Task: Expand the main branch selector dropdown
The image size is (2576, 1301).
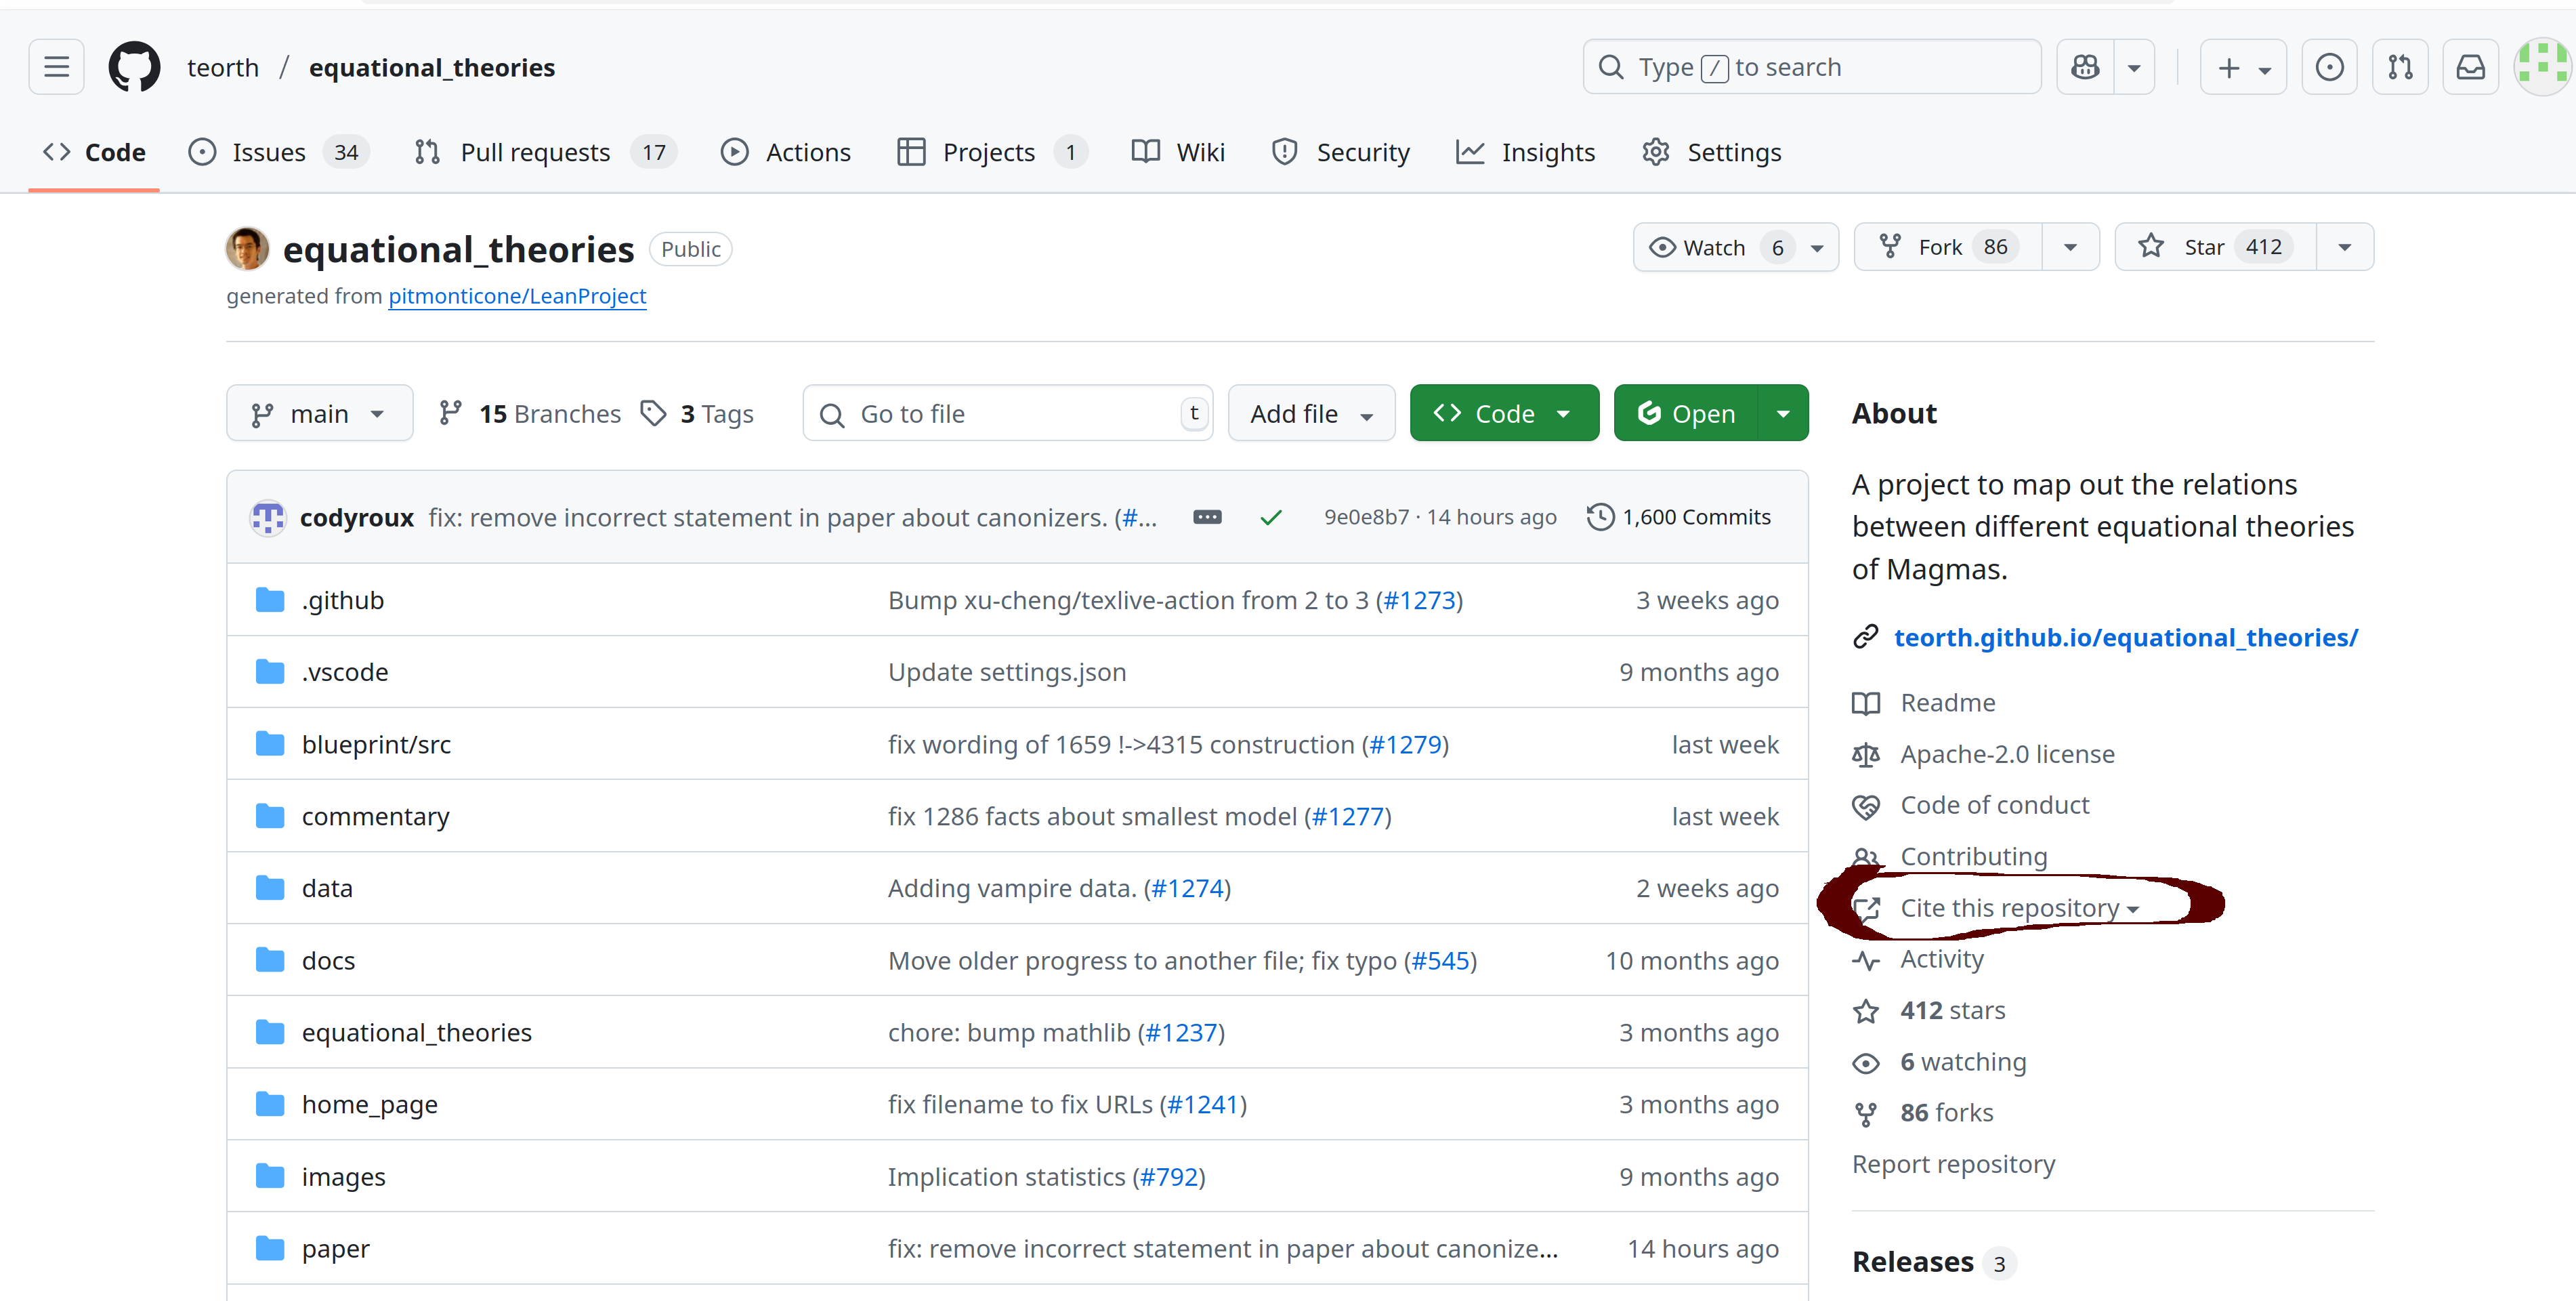Action: click(319, 413)
